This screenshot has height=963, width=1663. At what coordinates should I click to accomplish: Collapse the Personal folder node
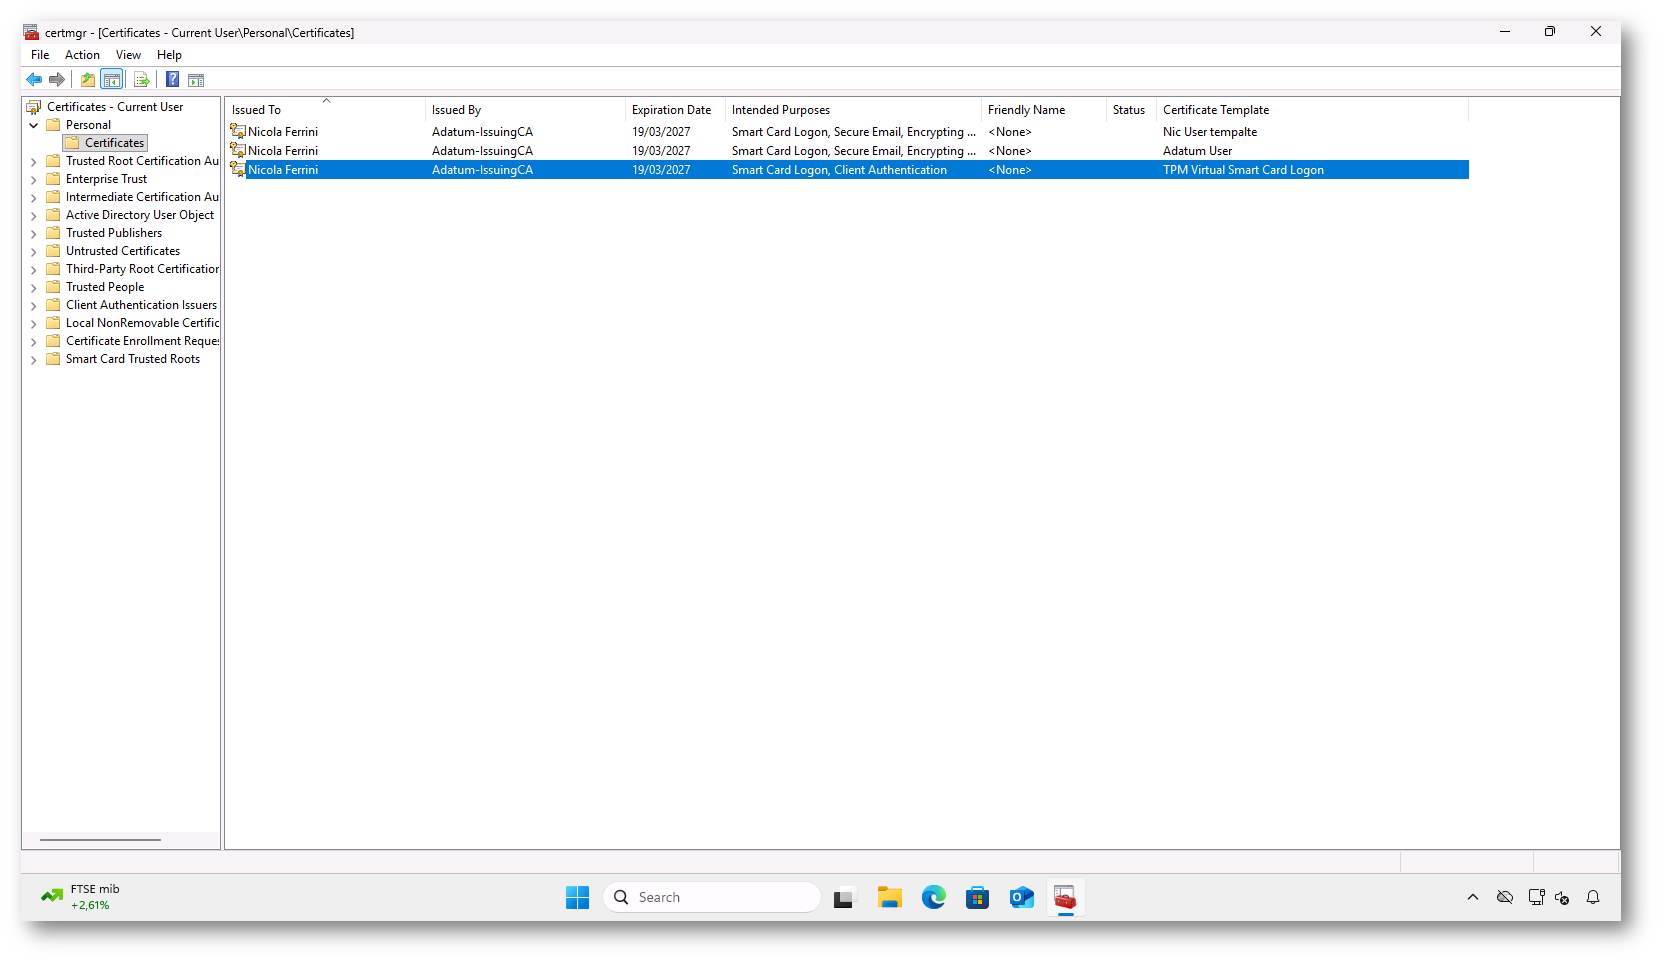point(34,126)
